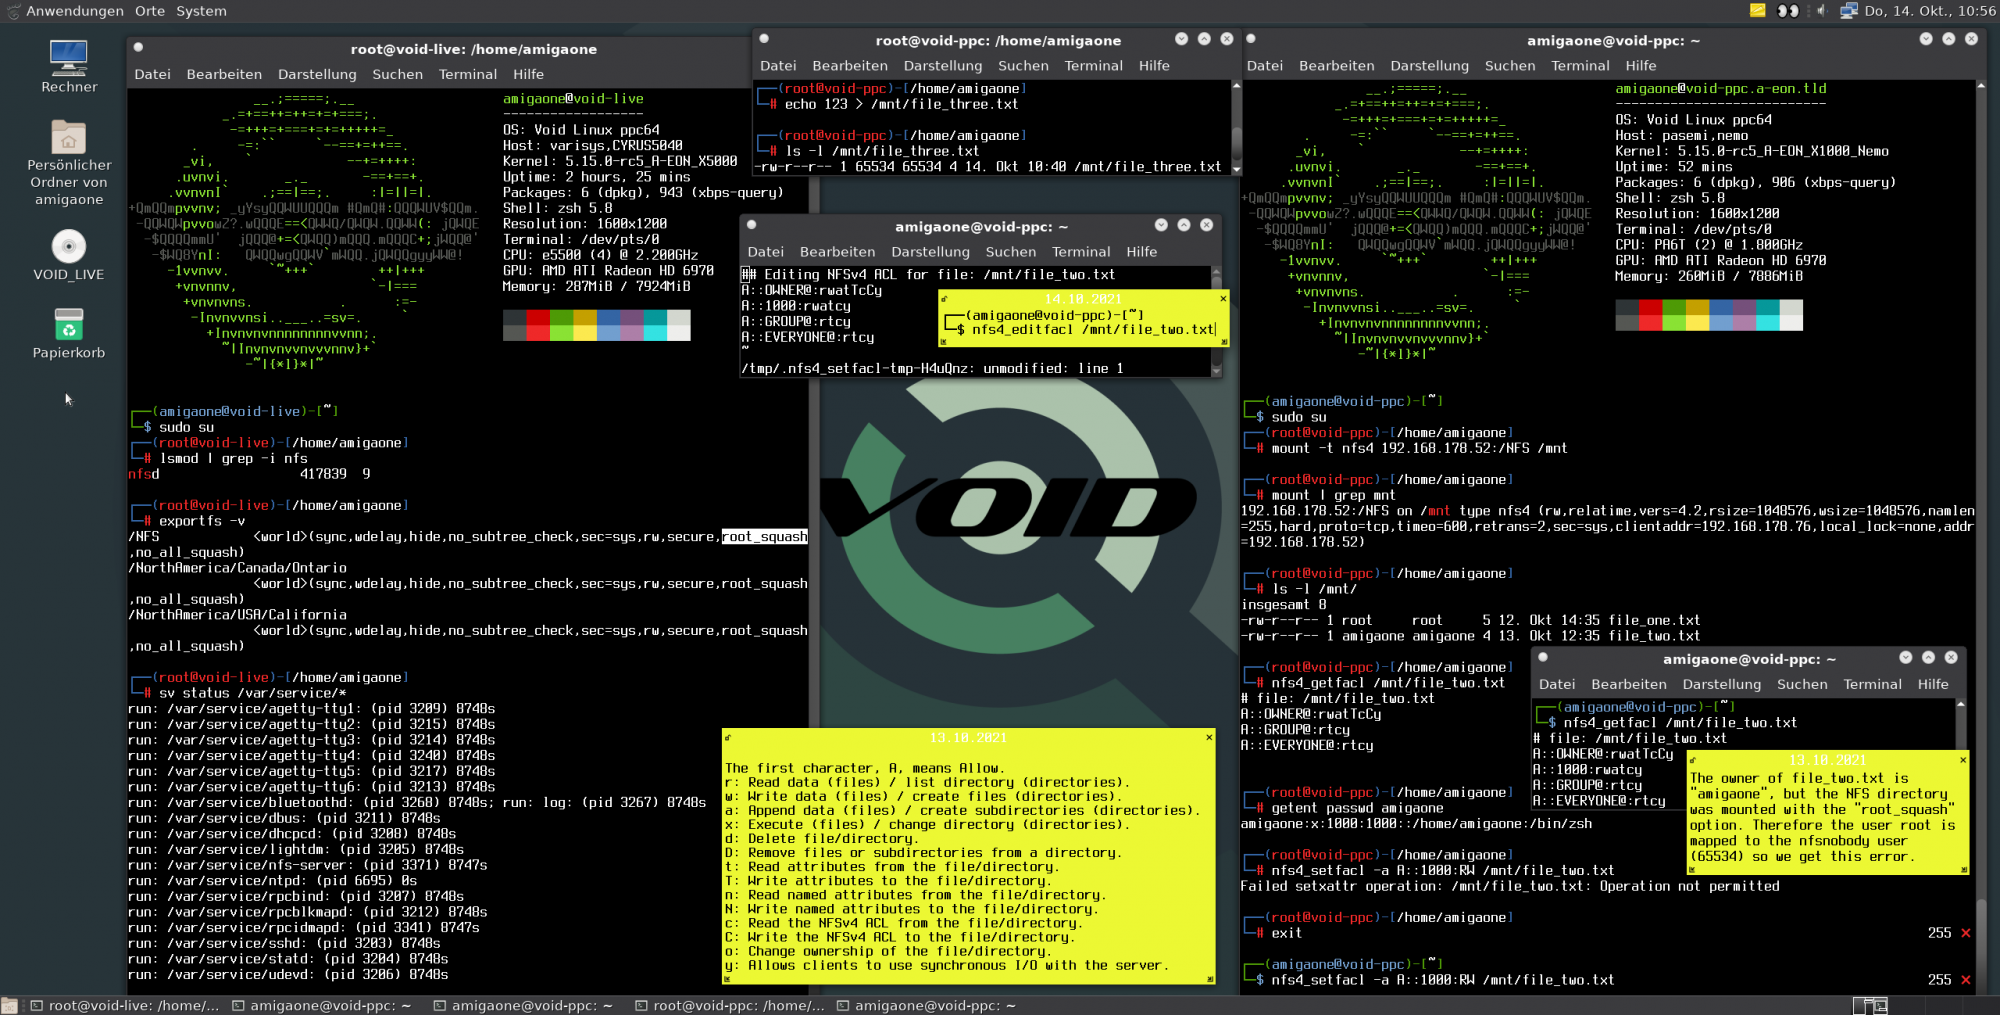Open Datei menu in root@void-live terminal
2000x1015 pixels.
point(152,74)
